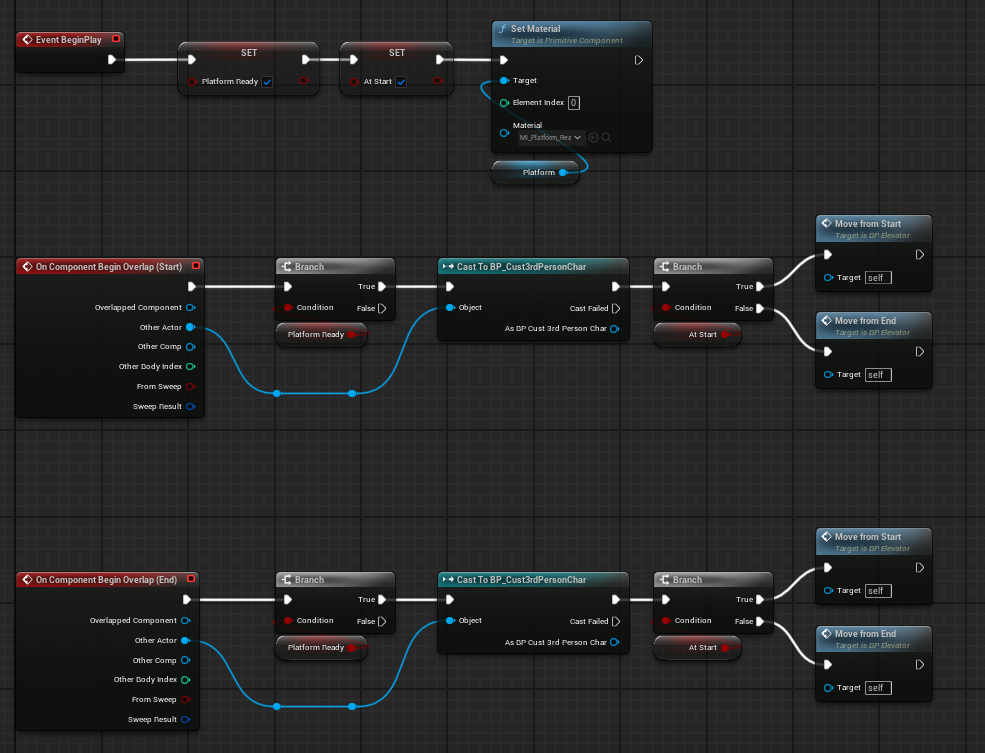This screenshot has width=985, height=753.
Task: Click browse-to-asset magnifier icon beside Material
Action: pos(606,138)
